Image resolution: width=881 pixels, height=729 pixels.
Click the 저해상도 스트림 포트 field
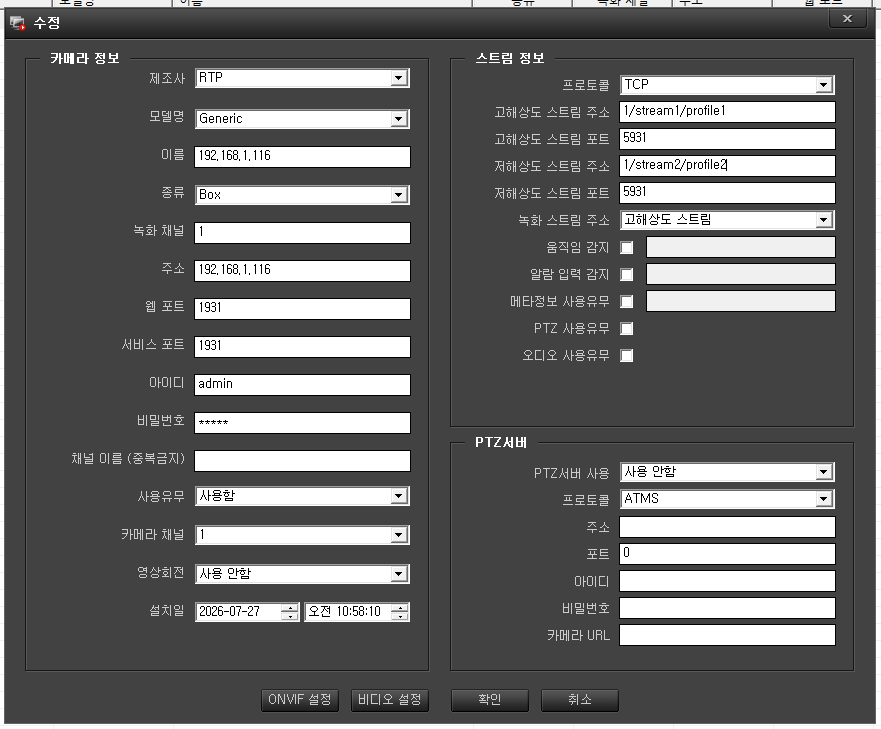[x=727, y=192]
